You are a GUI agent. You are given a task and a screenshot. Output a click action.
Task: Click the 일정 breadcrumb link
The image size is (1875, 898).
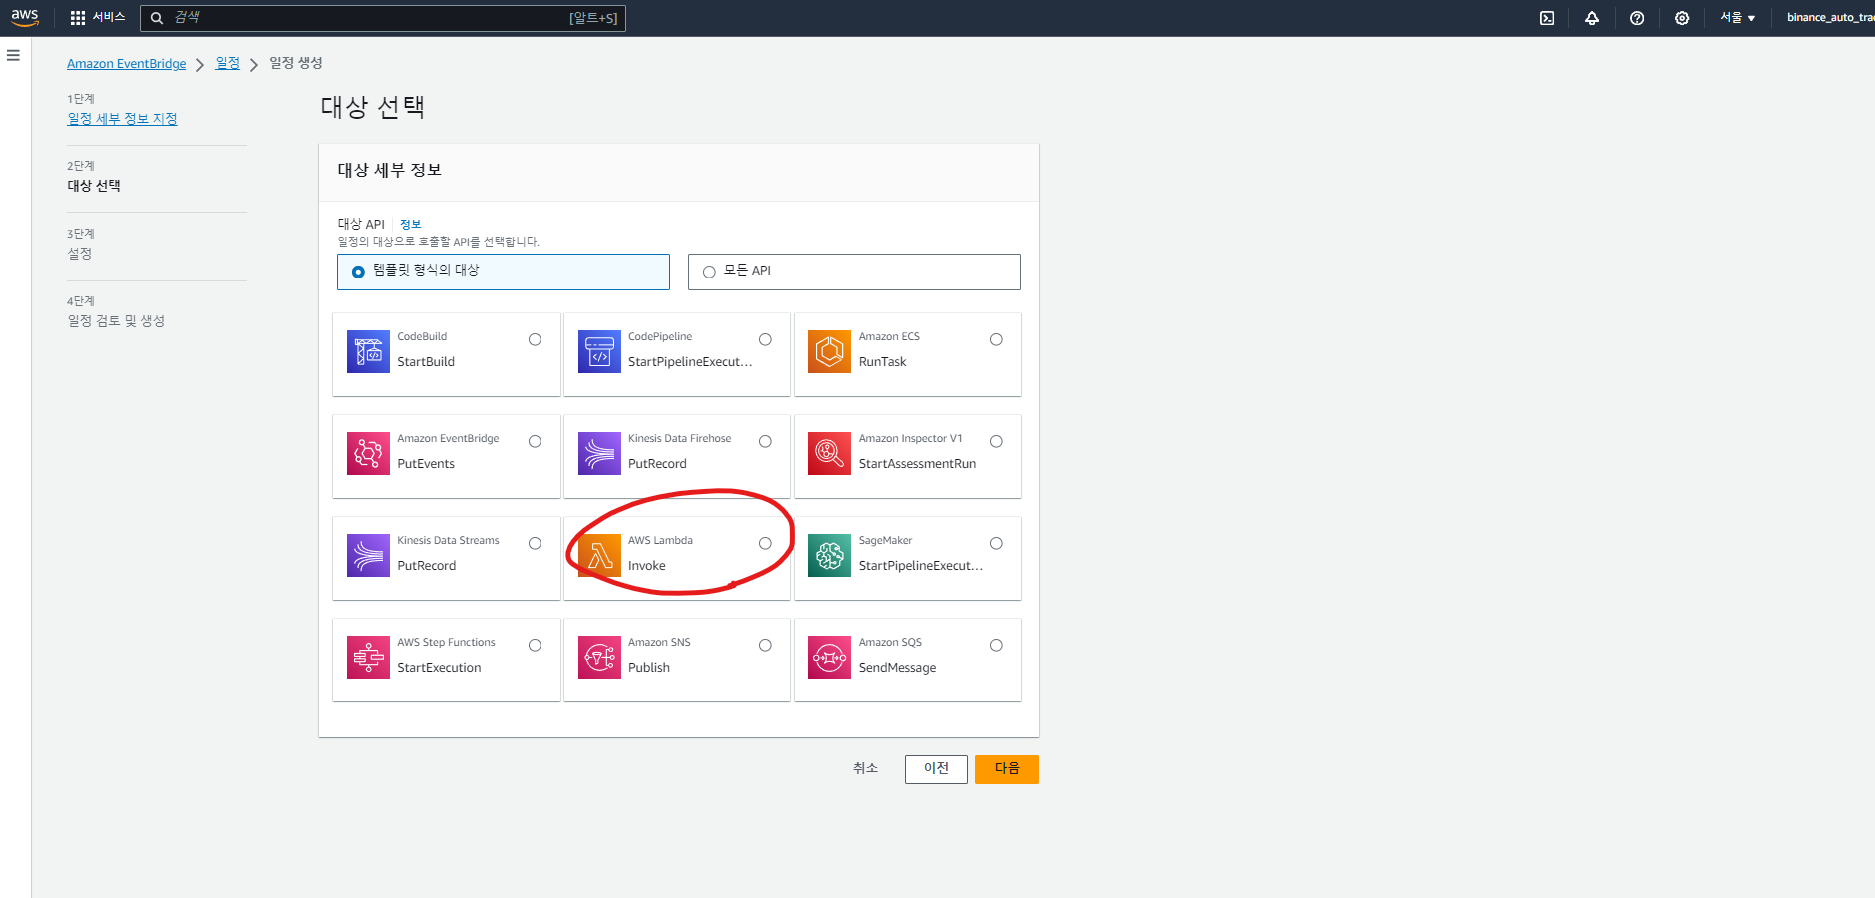click(x=228, y=63)
